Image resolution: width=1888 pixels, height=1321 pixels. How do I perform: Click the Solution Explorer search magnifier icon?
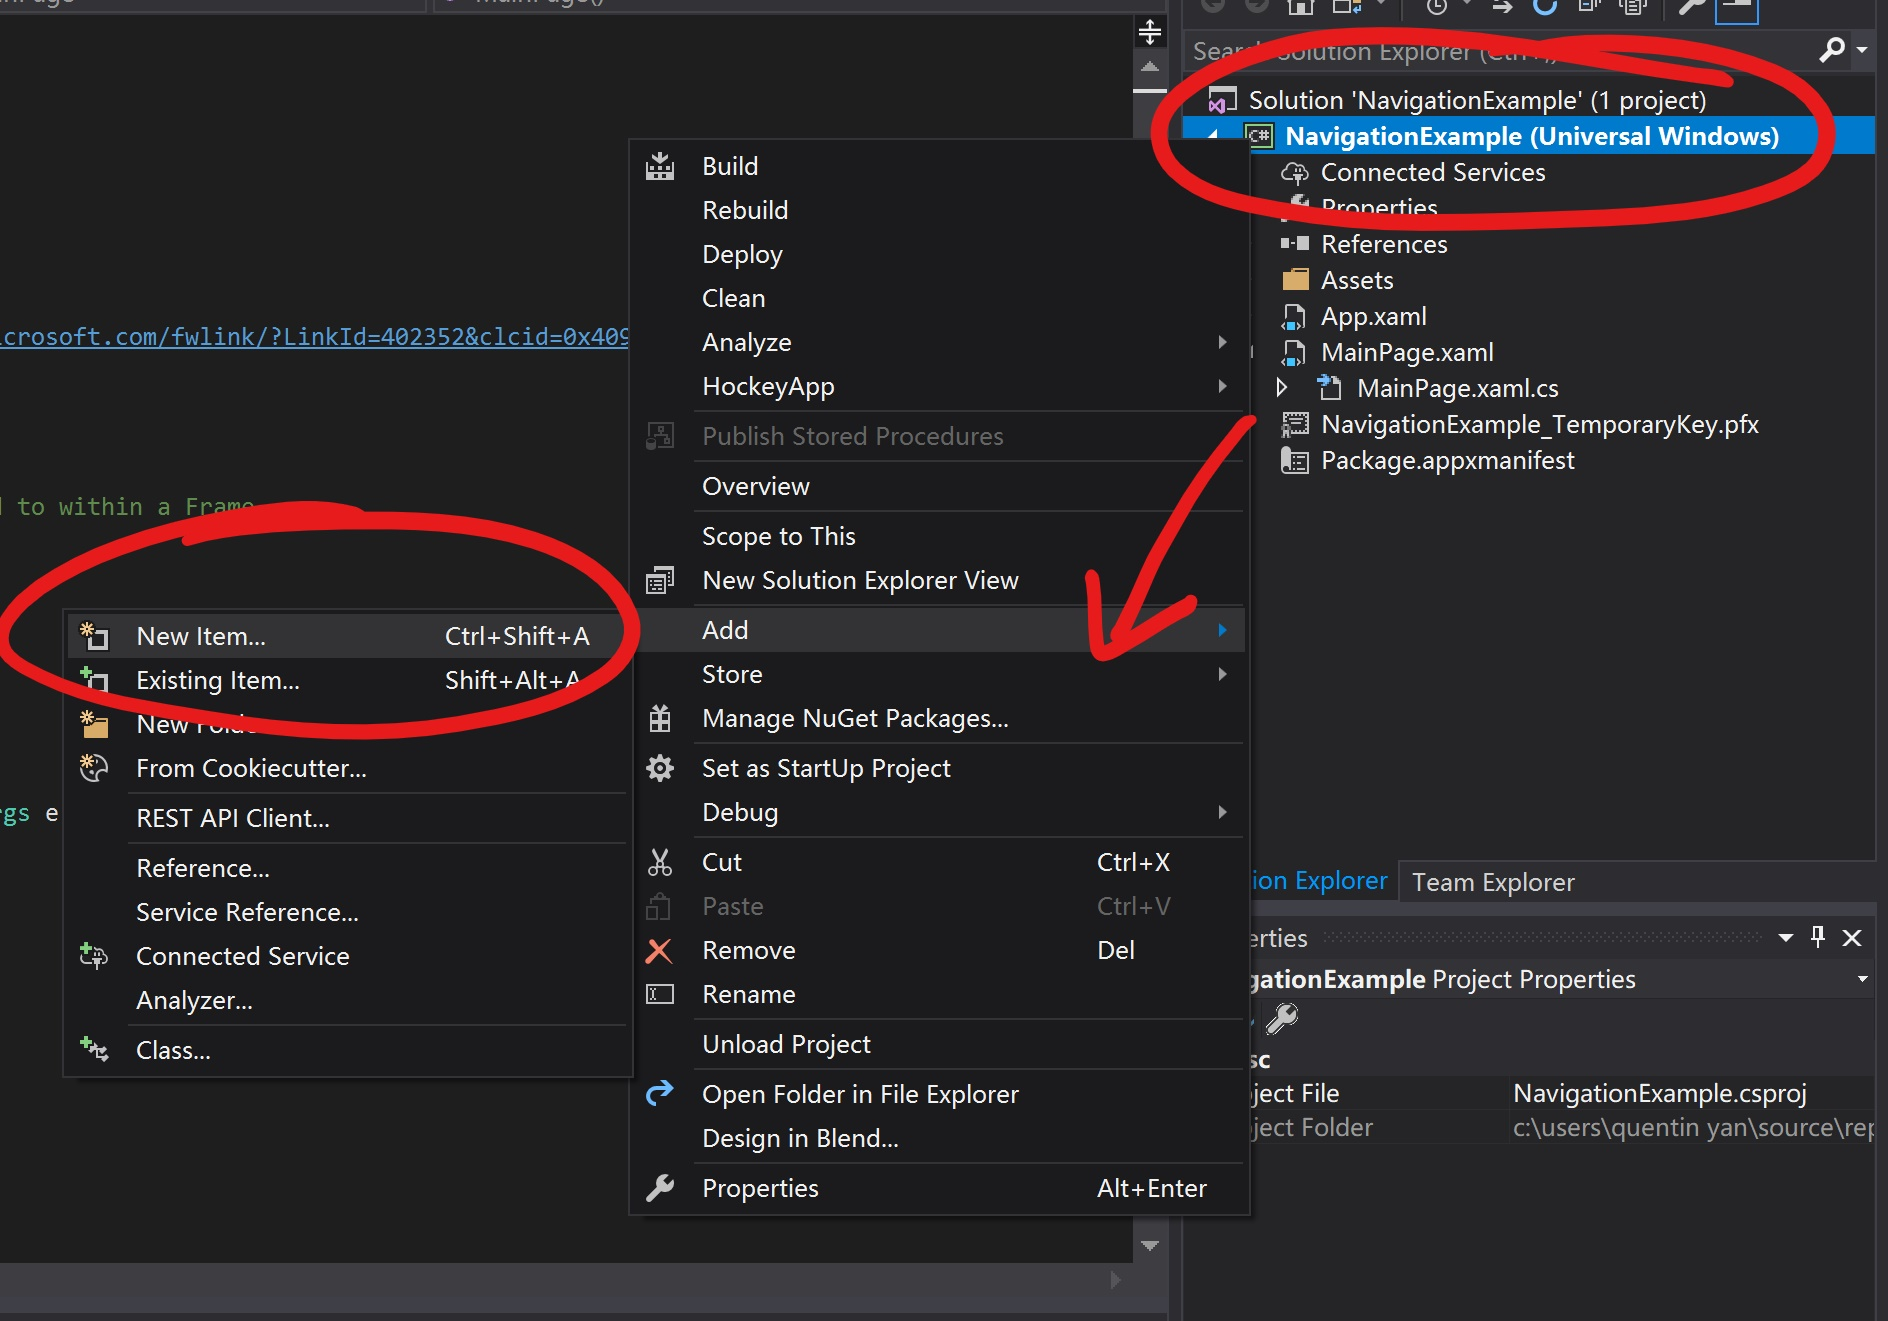pyautogui.click(x=1832, y=49)
